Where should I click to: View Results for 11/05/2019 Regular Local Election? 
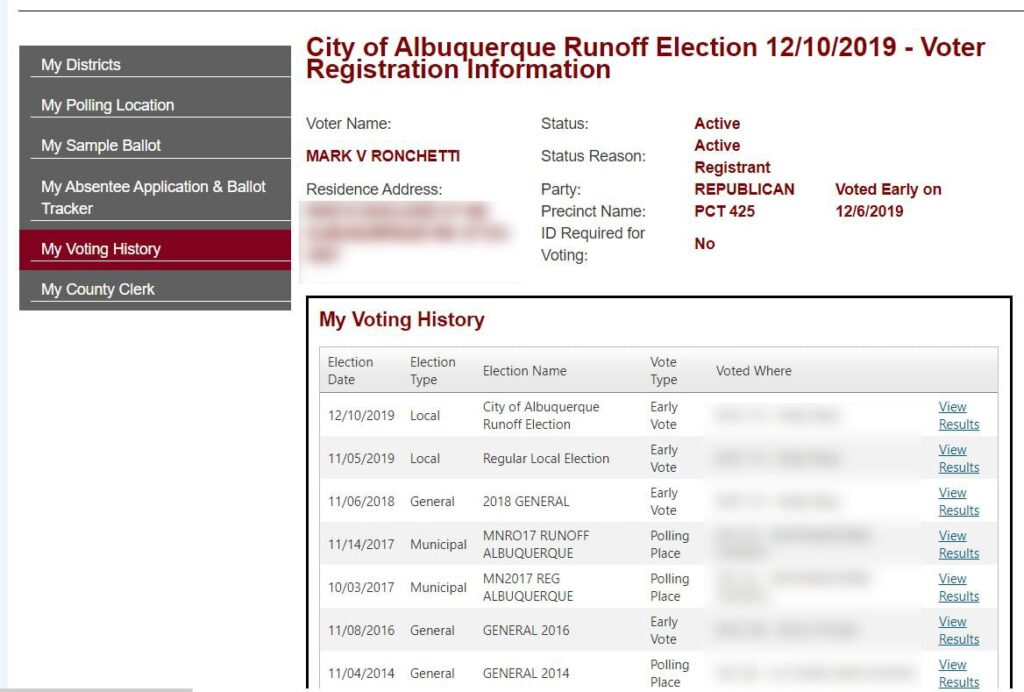point(959,458)
